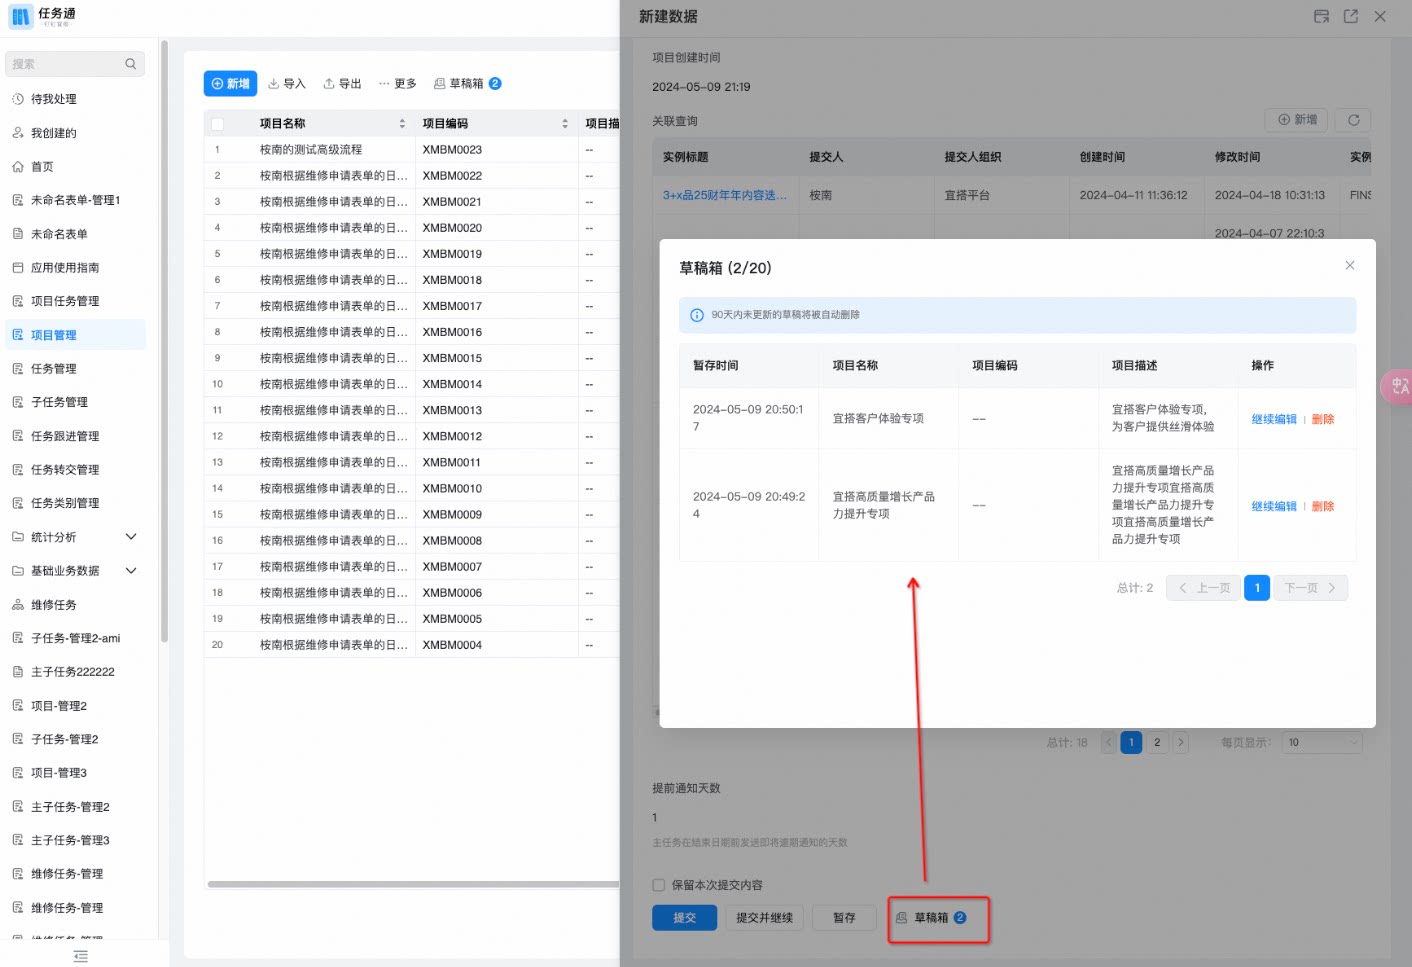Click the pink translate floating icon

pos(1398,386)
